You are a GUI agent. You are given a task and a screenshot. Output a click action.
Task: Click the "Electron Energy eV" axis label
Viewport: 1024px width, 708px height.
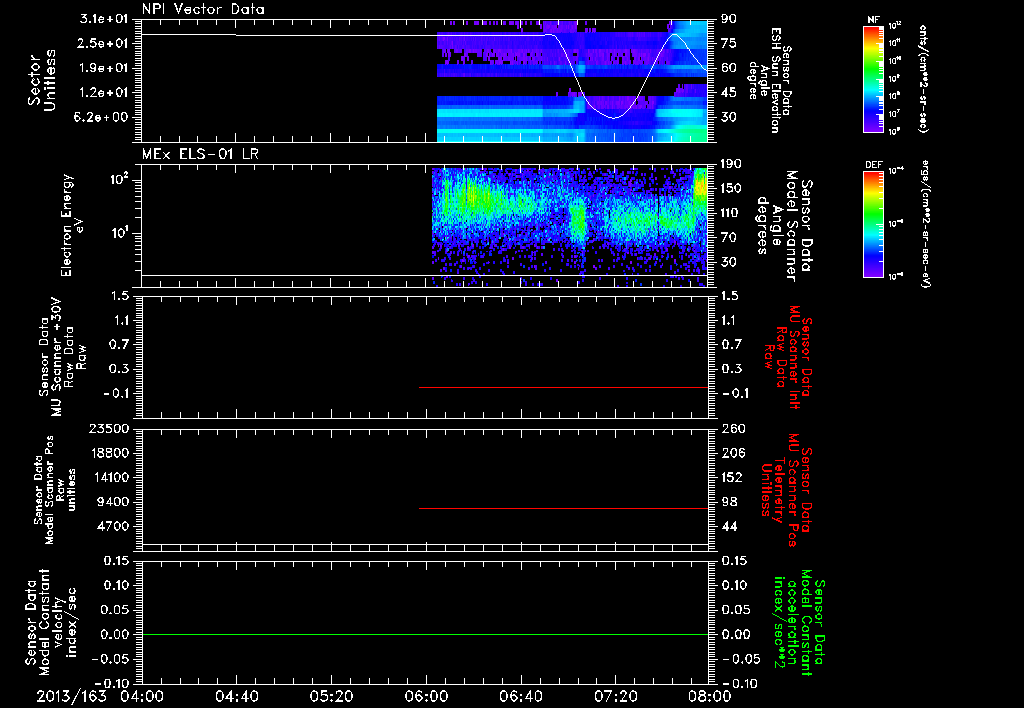point(73,225)
